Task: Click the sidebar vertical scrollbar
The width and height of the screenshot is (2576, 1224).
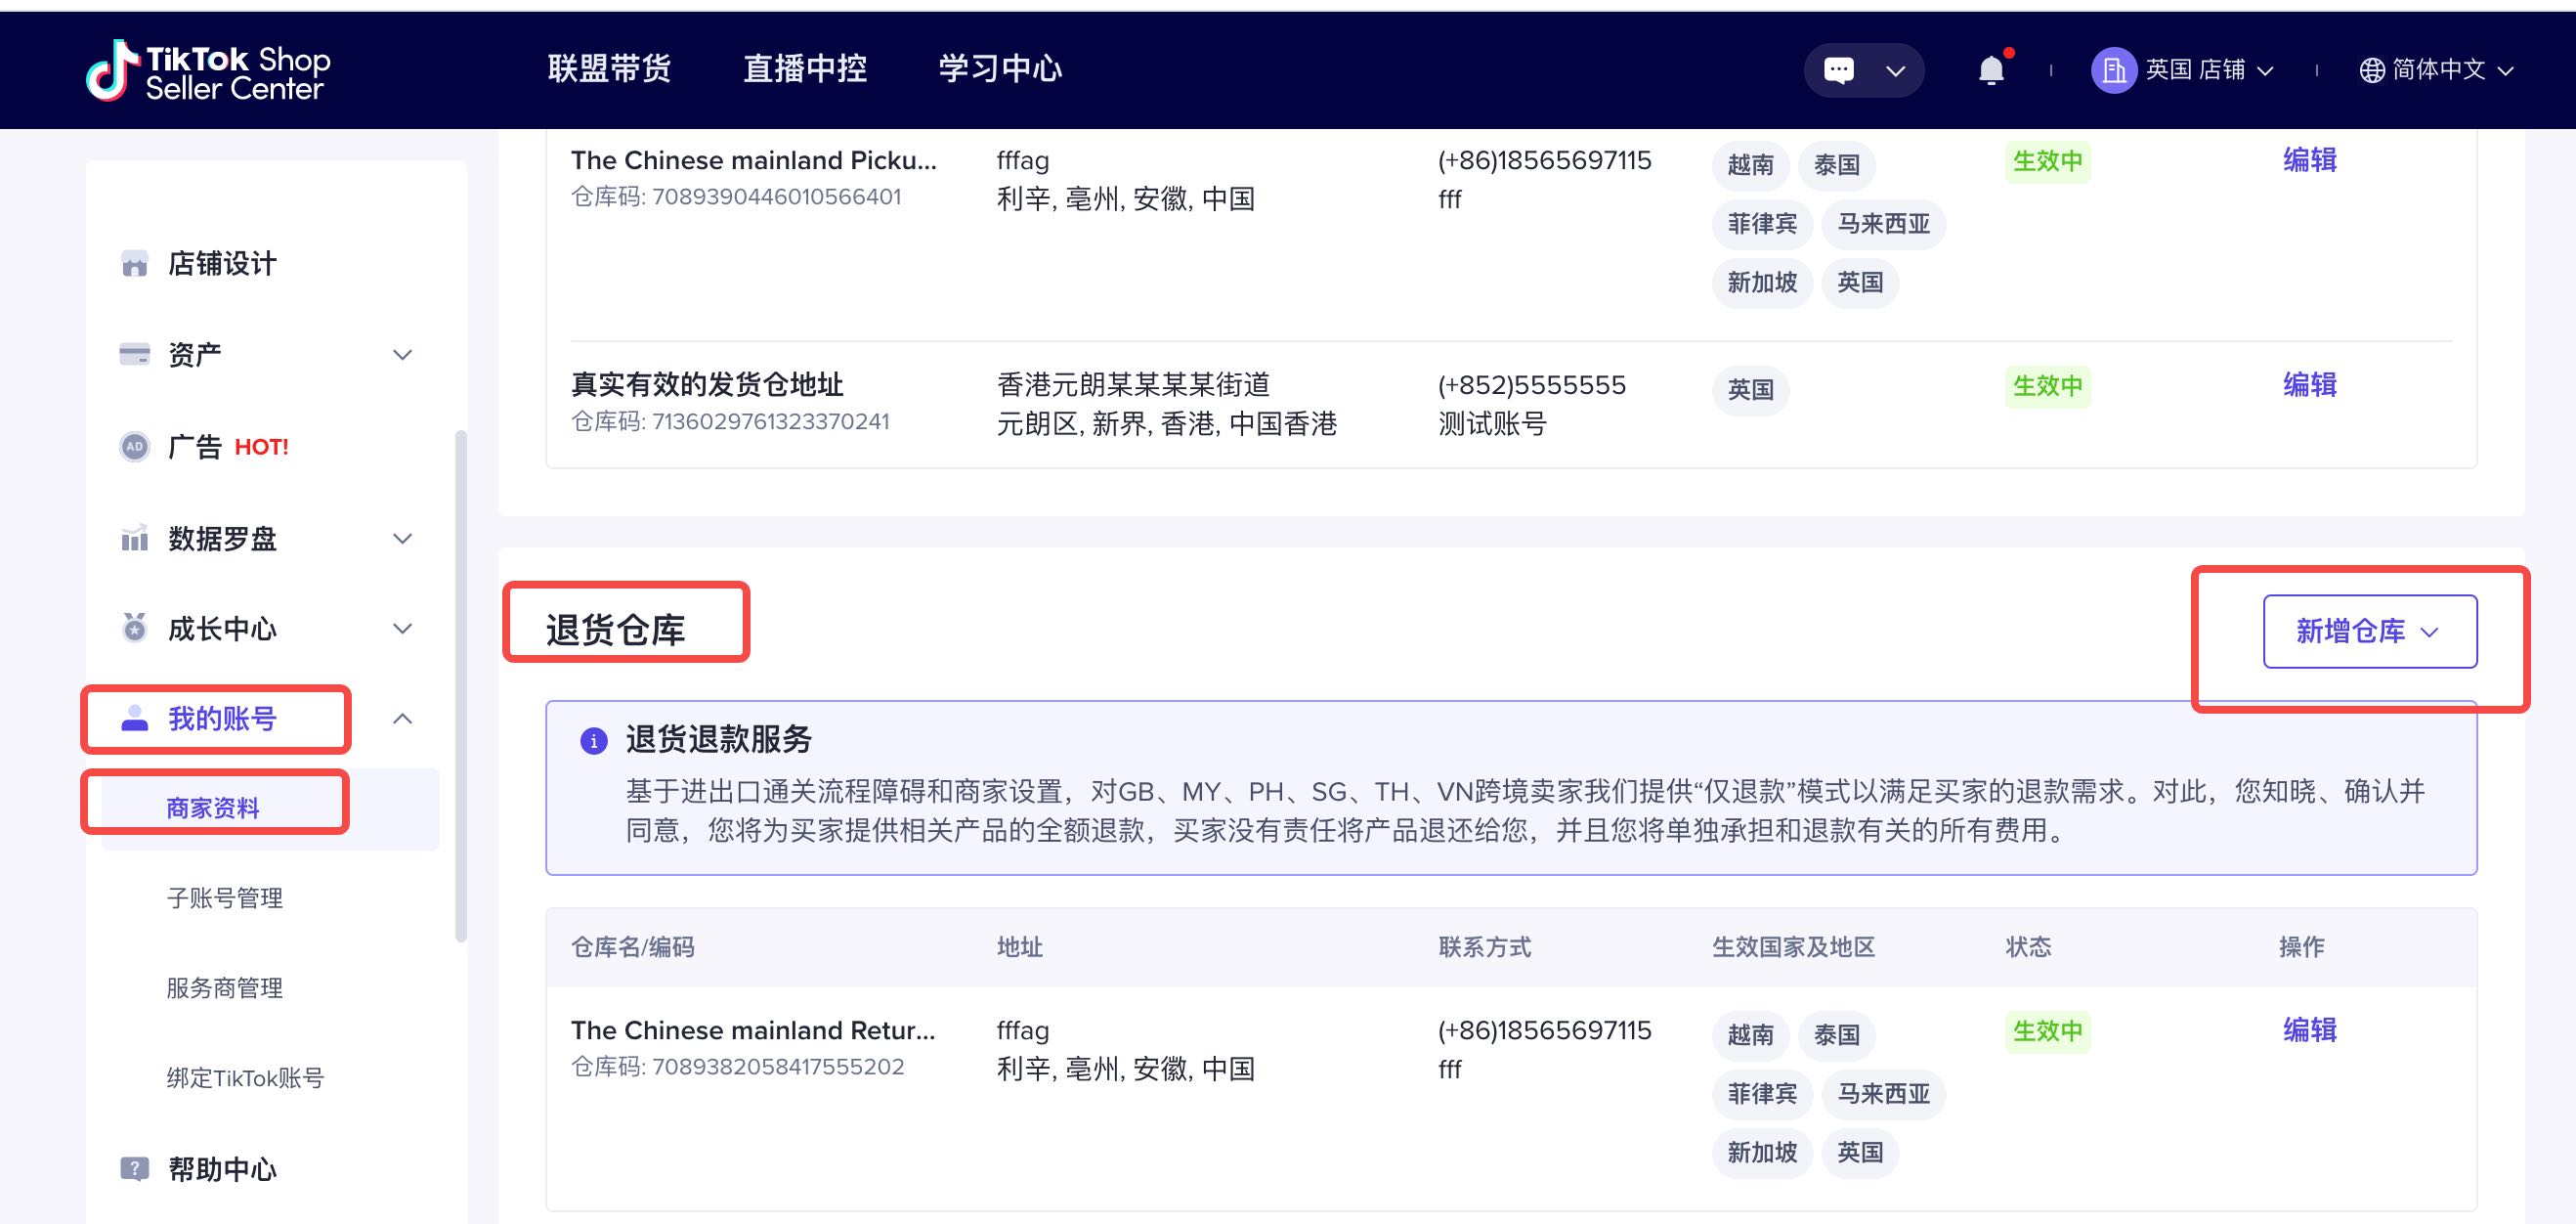Action: [x=460, y=685]
